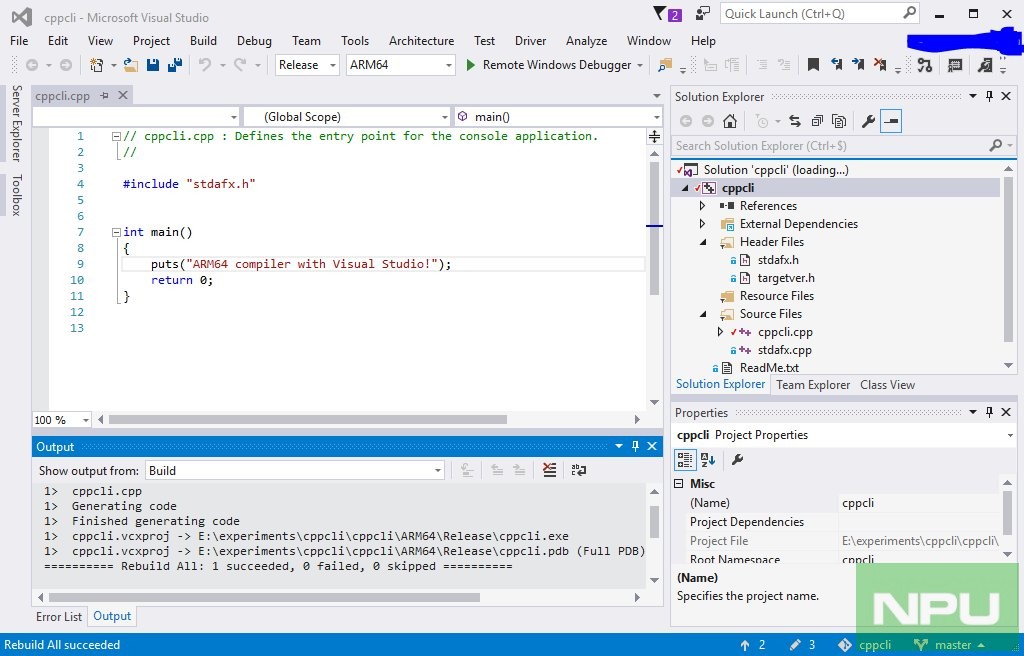Open the main() member dropdown
1024x656 pixels.
(559, 117)
